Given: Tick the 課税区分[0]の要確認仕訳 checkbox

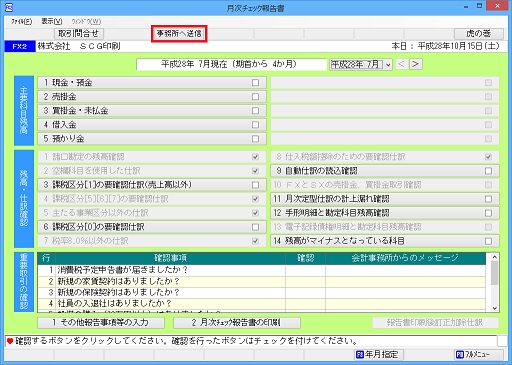Looking at the screenshot, I should (x=255, y=227).
